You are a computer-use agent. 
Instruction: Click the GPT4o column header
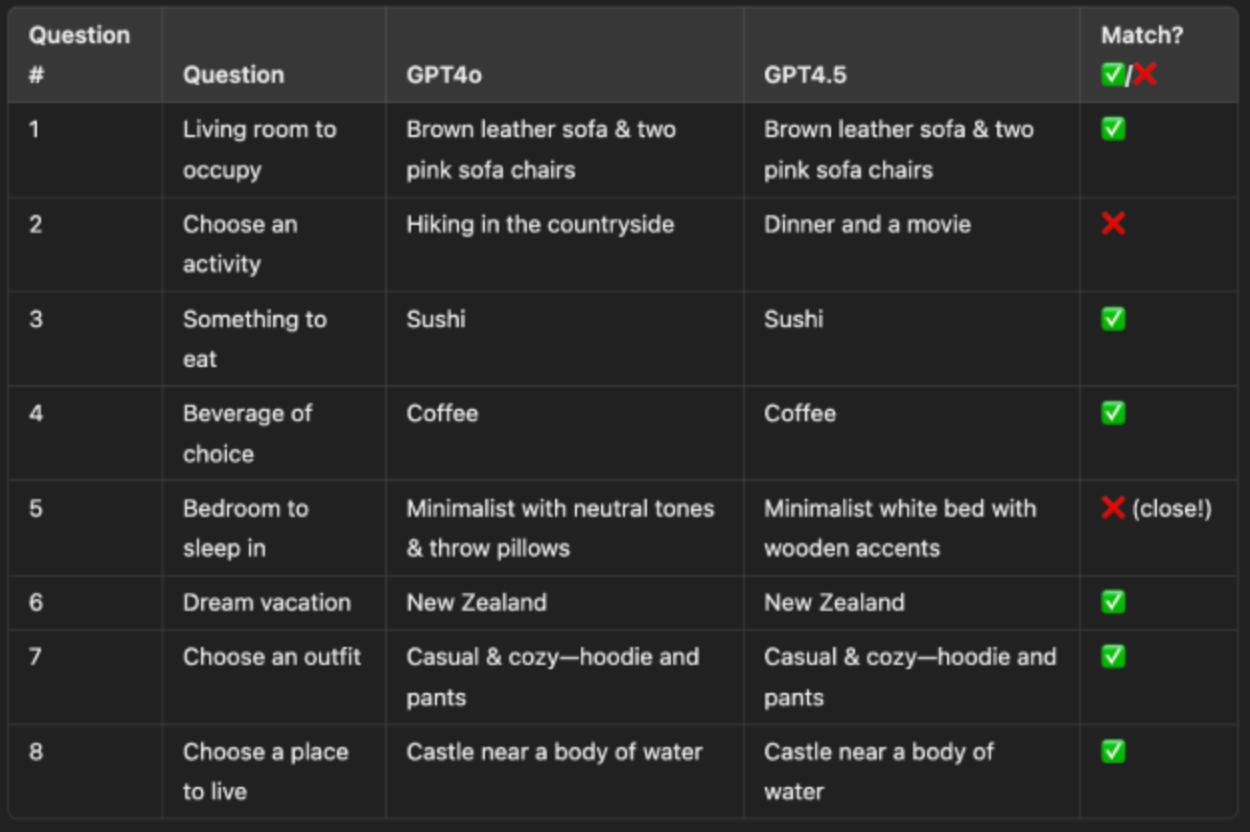point(444,75)
